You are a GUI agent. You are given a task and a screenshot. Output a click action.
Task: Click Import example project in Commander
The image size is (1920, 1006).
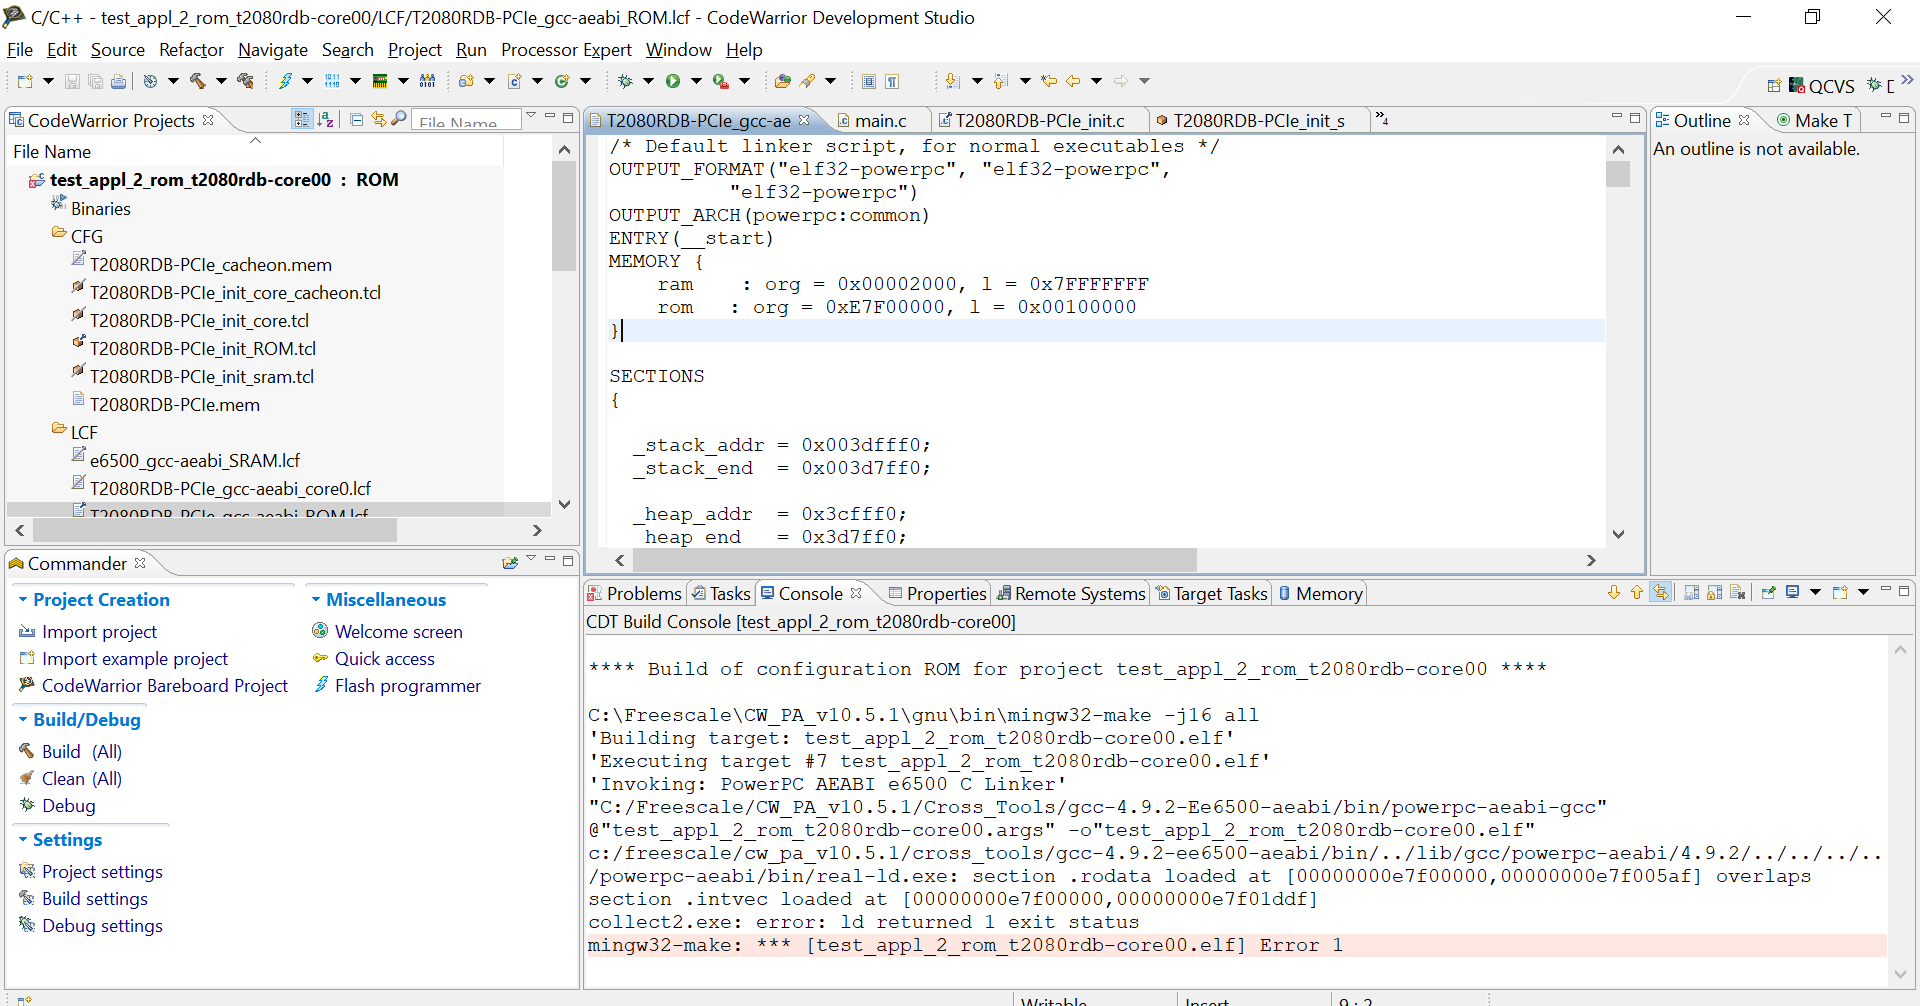tap(135, 658)
